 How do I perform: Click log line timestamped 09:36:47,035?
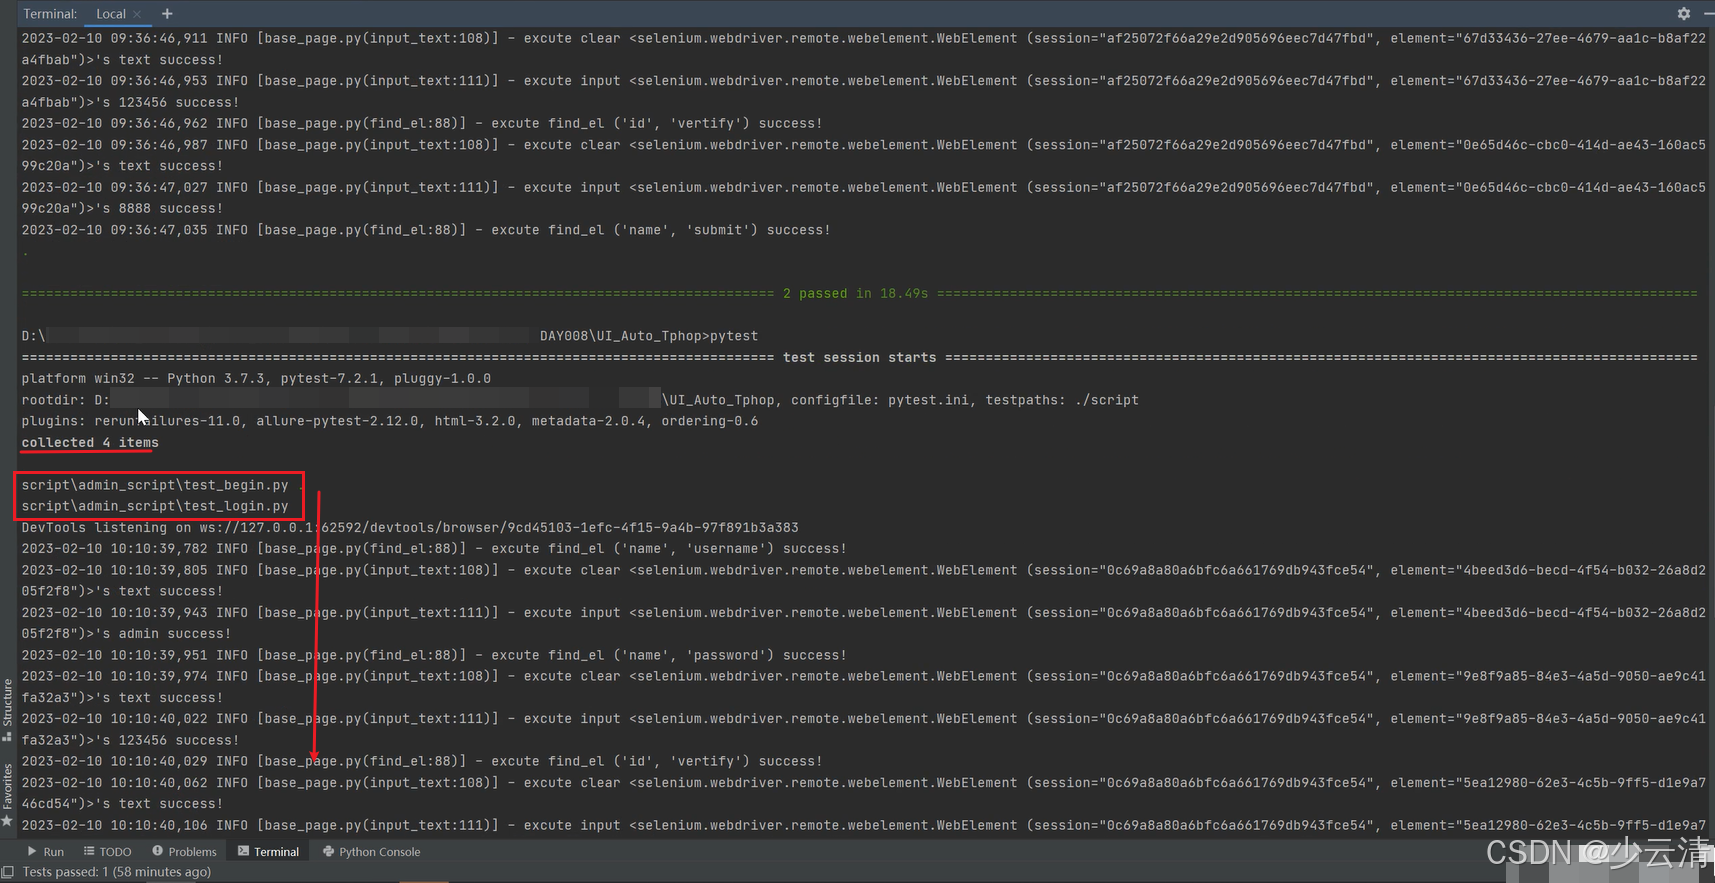pos(426,230)
